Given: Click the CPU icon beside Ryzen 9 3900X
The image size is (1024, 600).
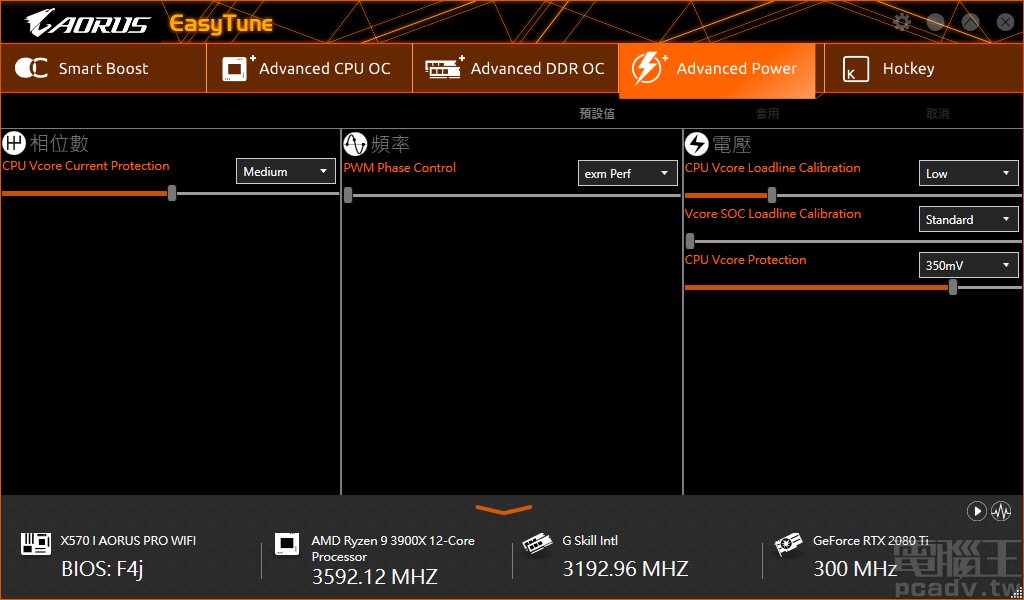Looking at the screenshot, I should [x=287, y=545].
